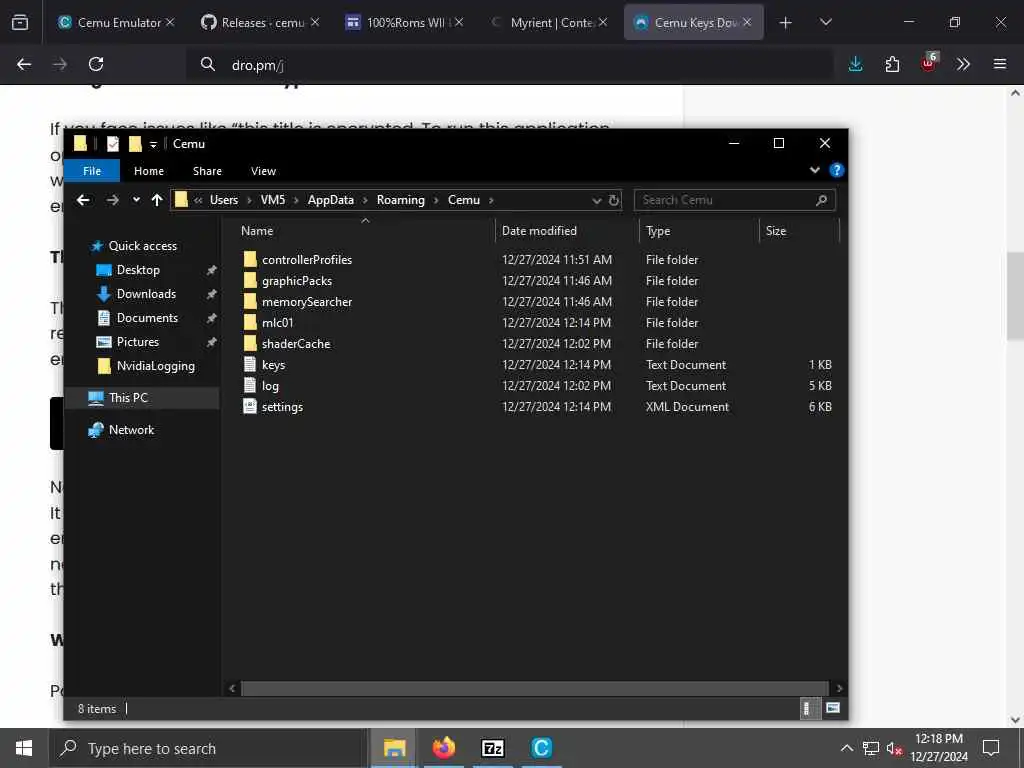Select the shaderCache folder icon
1024x768 pixels.
[249, 343]
